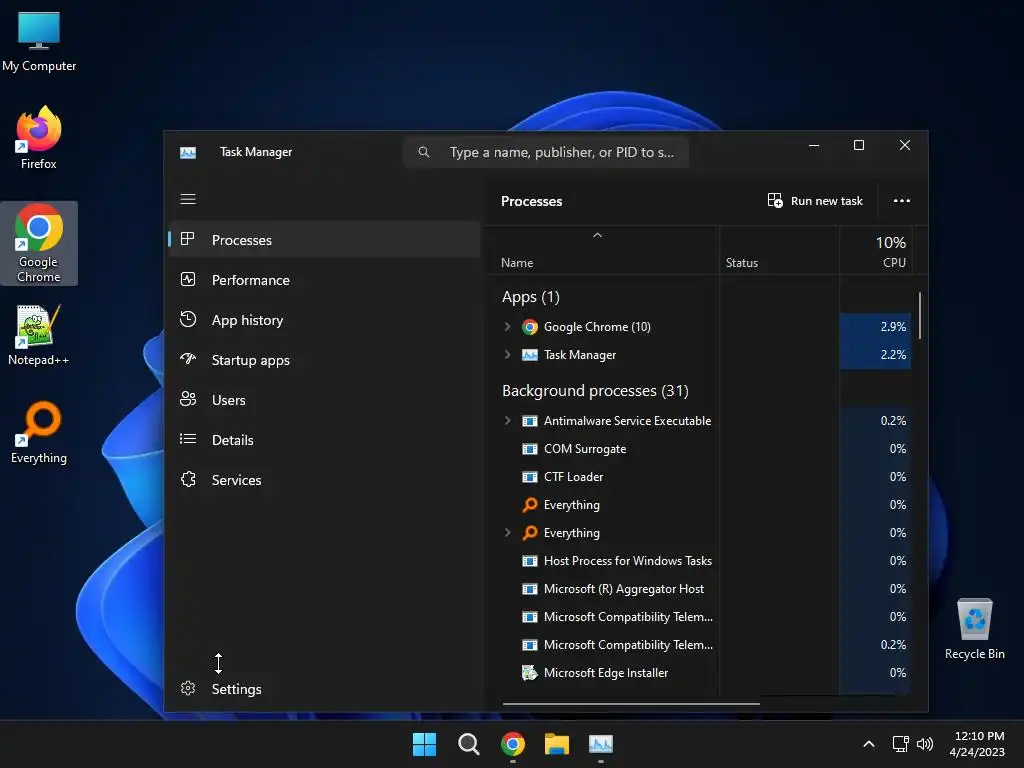
Task: Toggle the hamburger navigation menu
Action: pos(187,199)
